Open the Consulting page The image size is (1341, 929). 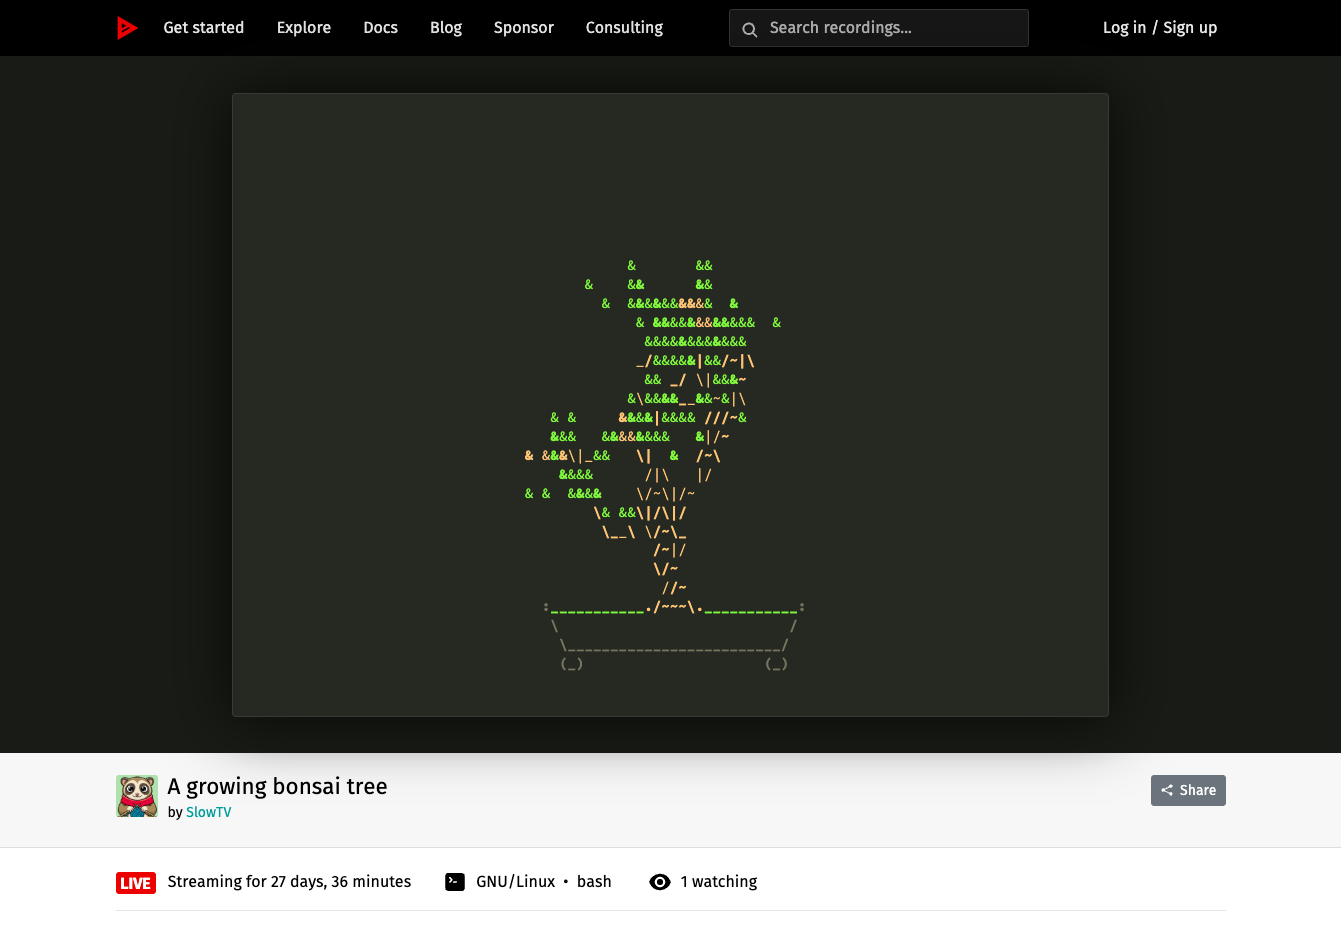click(x=624, y=28)
